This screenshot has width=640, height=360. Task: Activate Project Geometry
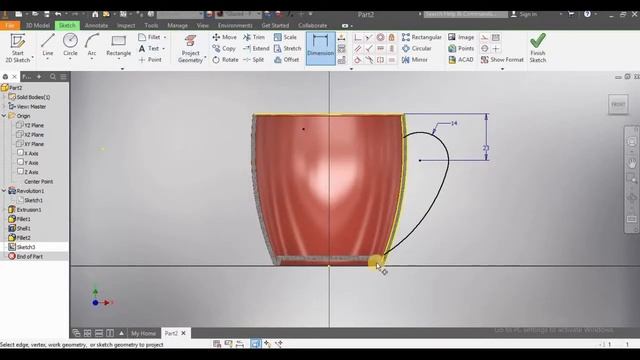tap(190, 48)
